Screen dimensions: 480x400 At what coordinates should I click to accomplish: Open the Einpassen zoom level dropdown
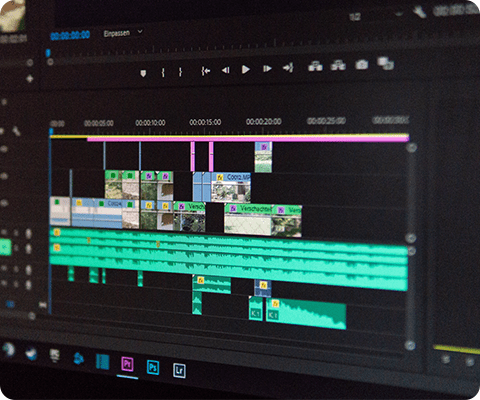point(123,33)
